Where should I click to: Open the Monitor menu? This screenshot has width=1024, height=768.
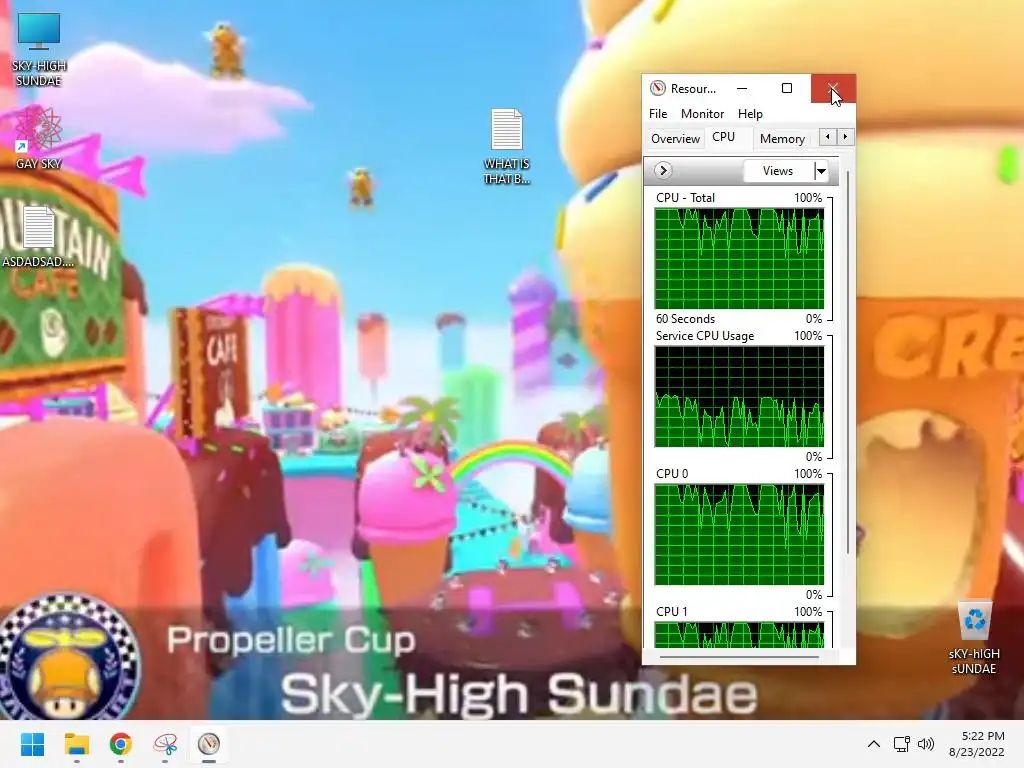coord(702,114)
